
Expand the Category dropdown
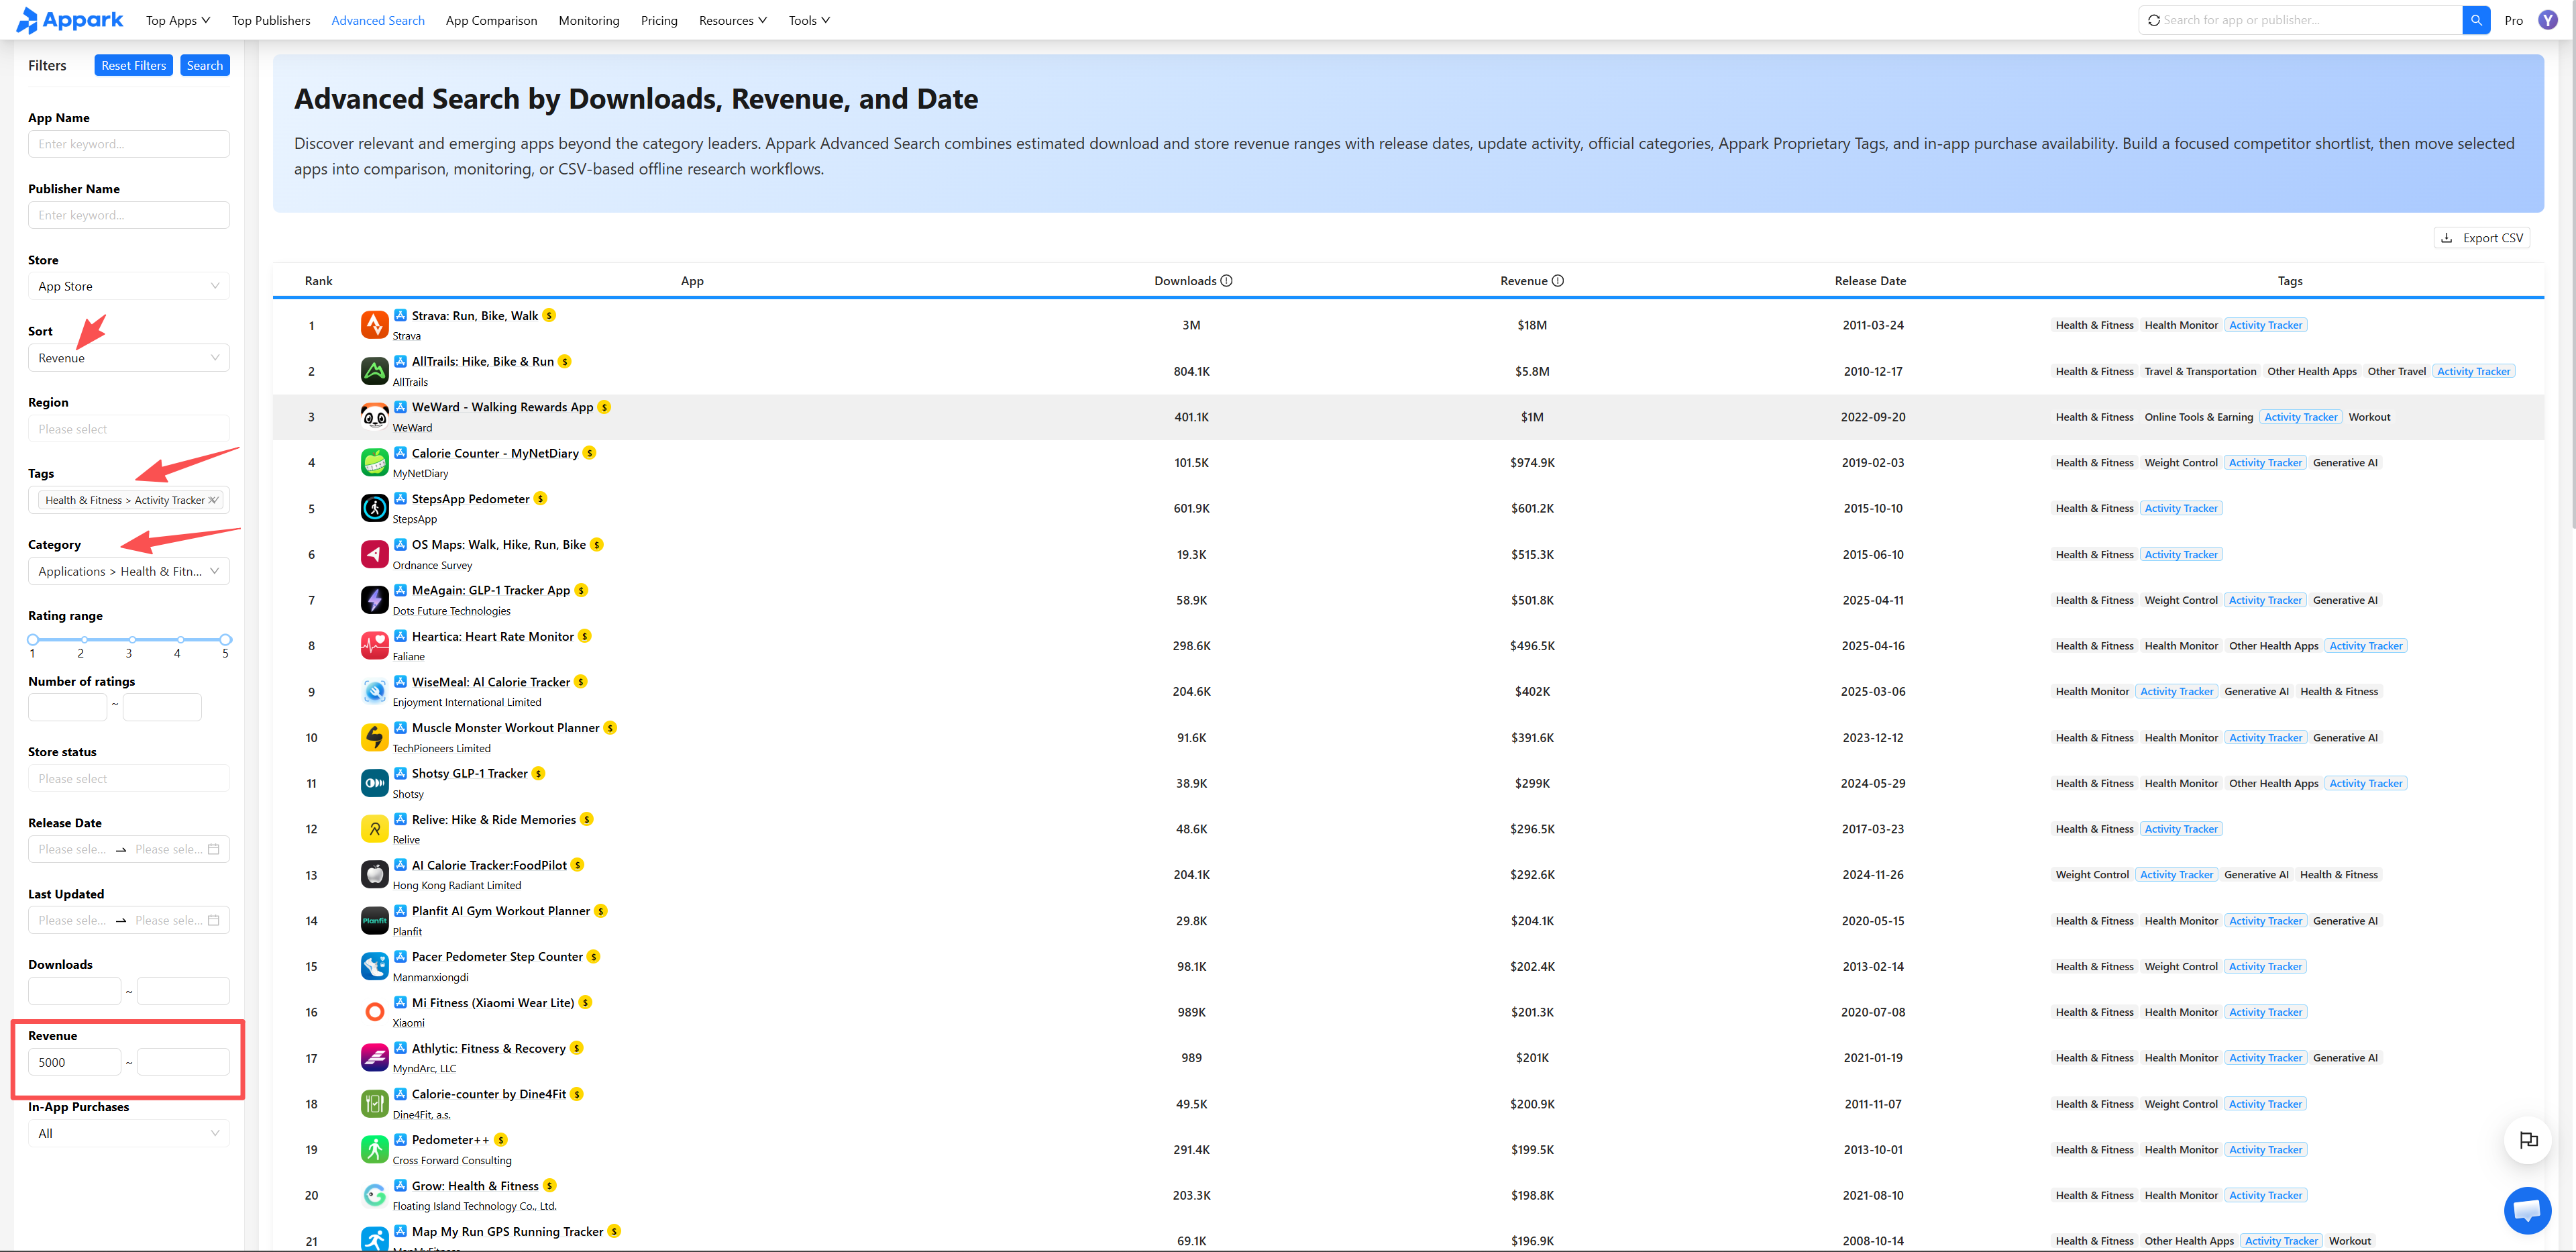129,571
